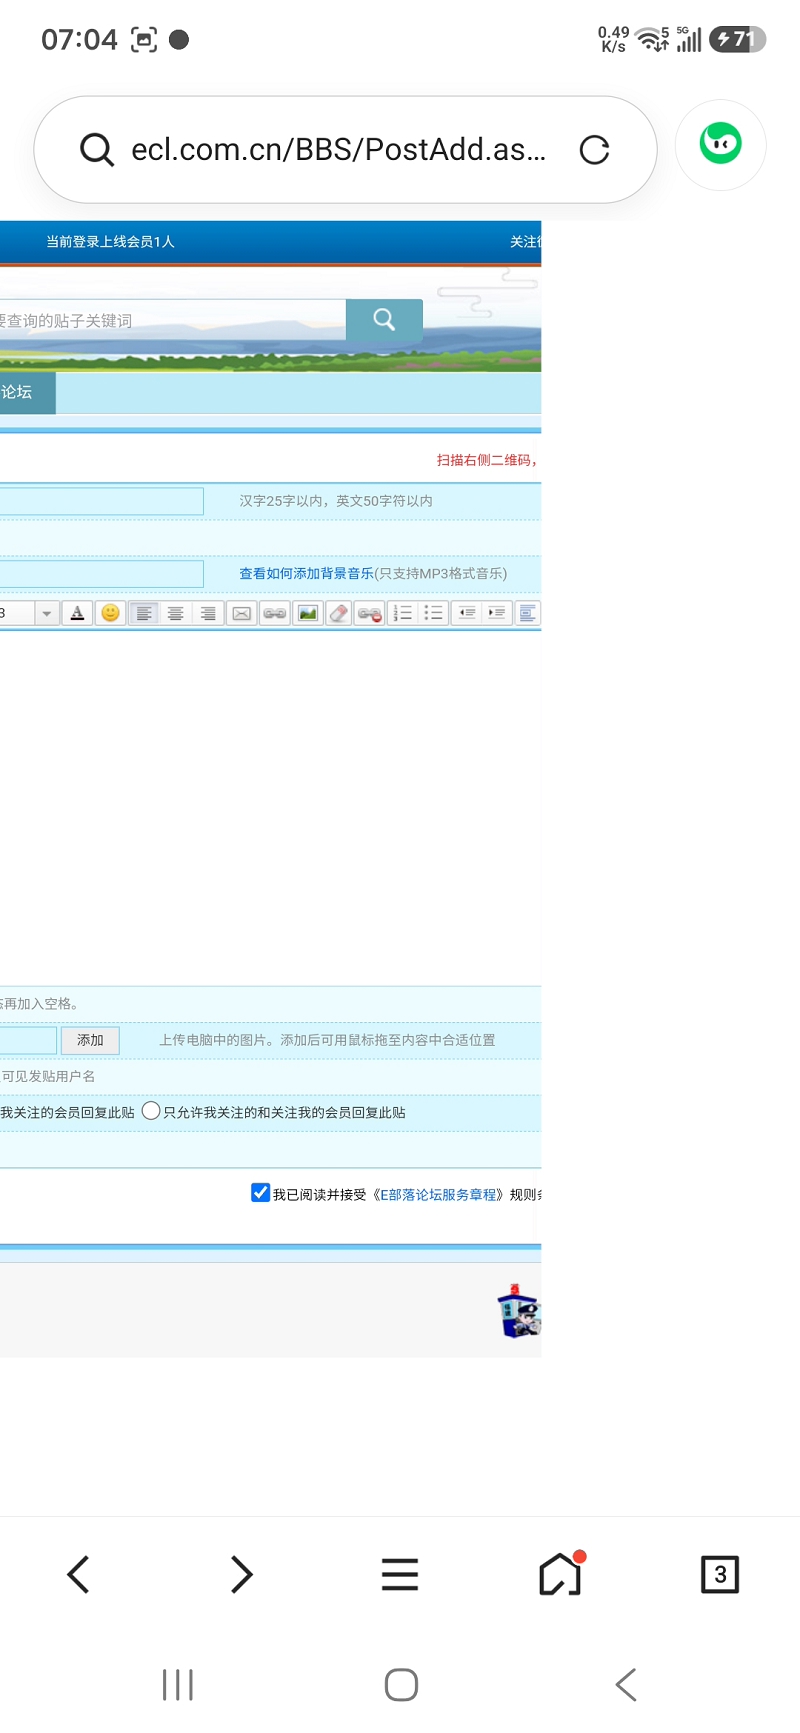Click the blue paragraph block icon
The width and height of the screenshot is (800, 1733).
tap(528, 613)
